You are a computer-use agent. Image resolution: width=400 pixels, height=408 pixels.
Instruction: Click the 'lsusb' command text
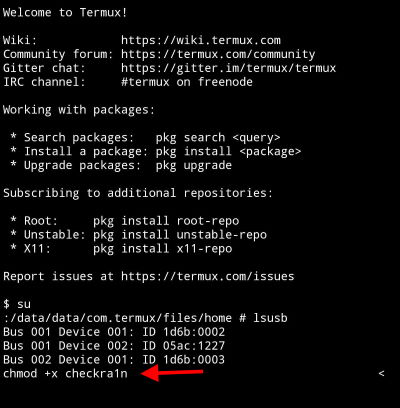270,318
